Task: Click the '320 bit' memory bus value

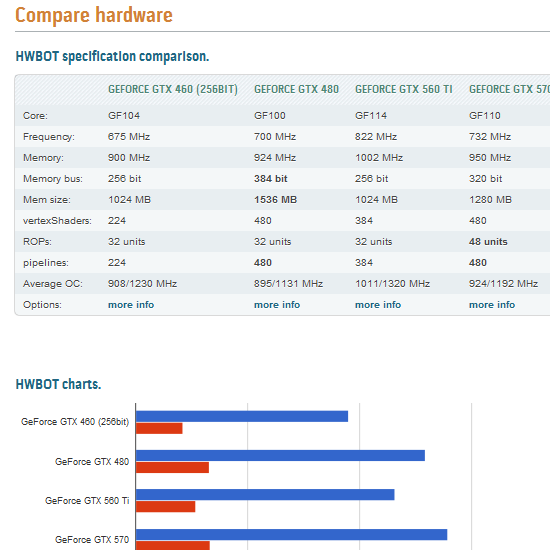Action: click(485, 179)
